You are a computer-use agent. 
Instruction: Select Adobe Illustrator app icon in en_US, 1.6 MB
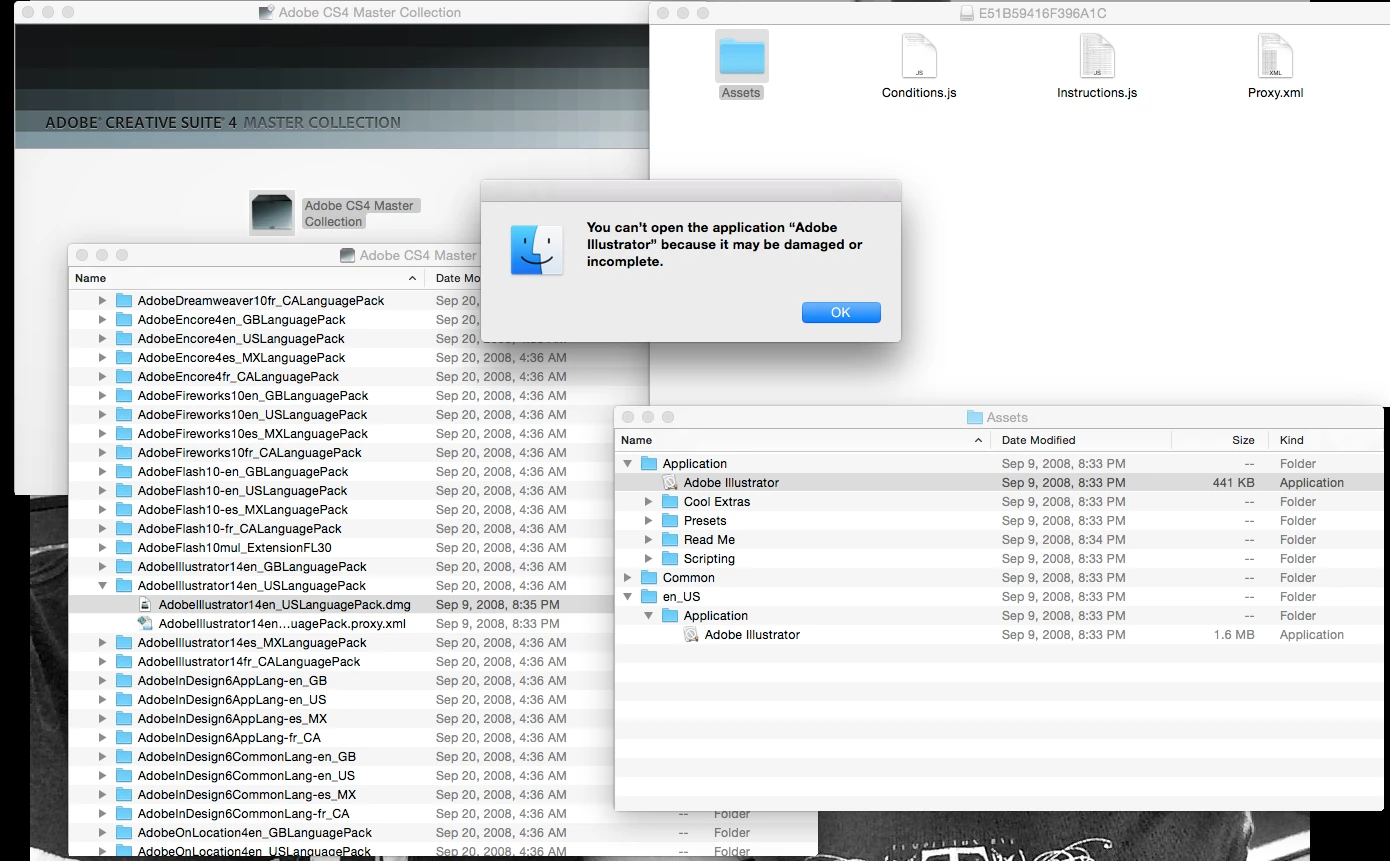[x=691, y=635]
